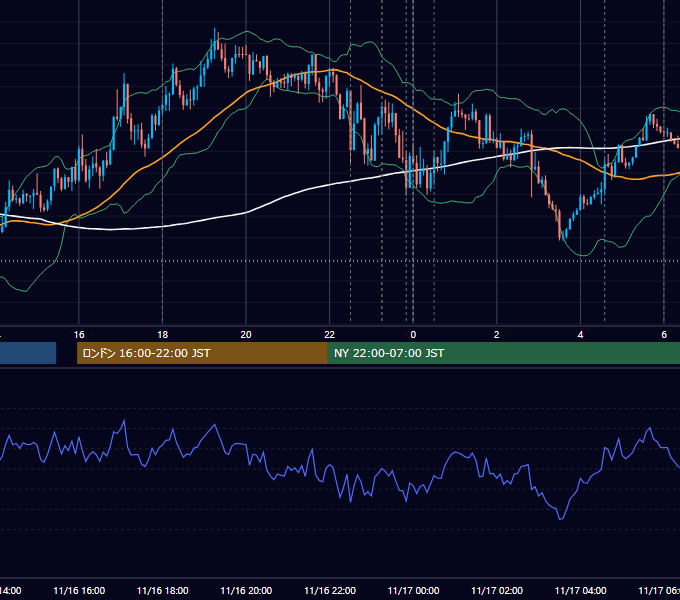
Task: Click the 20 hour axis label
Action: [246, 334]
